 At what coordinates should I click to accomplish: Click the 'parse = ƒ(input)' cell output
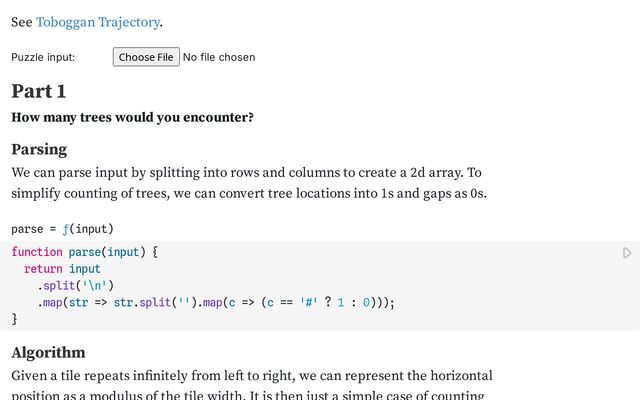coord(62,228)
